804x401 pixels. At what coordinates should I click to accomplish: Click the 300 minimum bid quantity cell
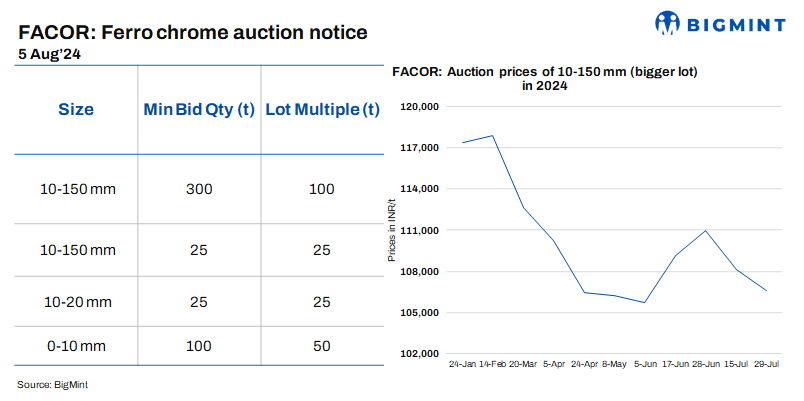(x=198, y=189)
